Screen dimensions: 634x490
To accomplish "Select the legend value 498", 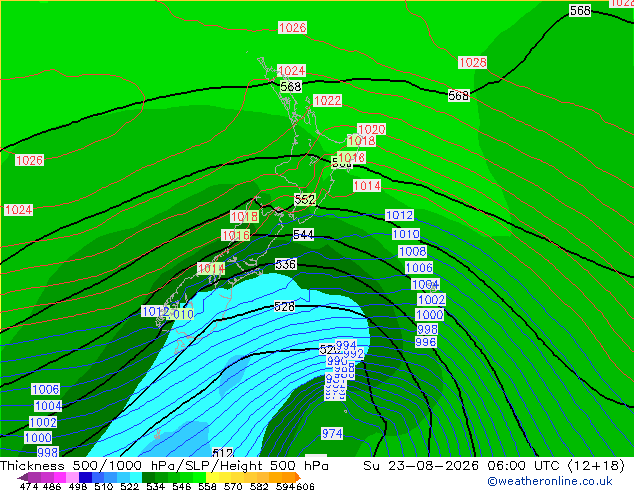I will 78,486.
